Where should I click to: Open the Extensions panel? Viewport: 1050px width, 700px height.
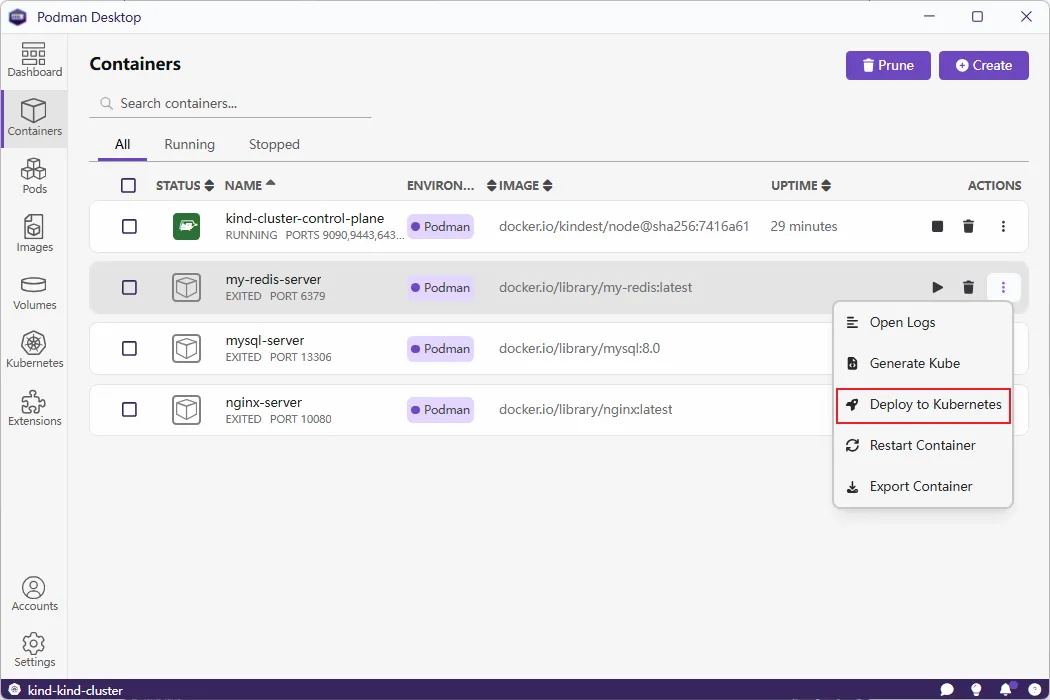(34, 407)
